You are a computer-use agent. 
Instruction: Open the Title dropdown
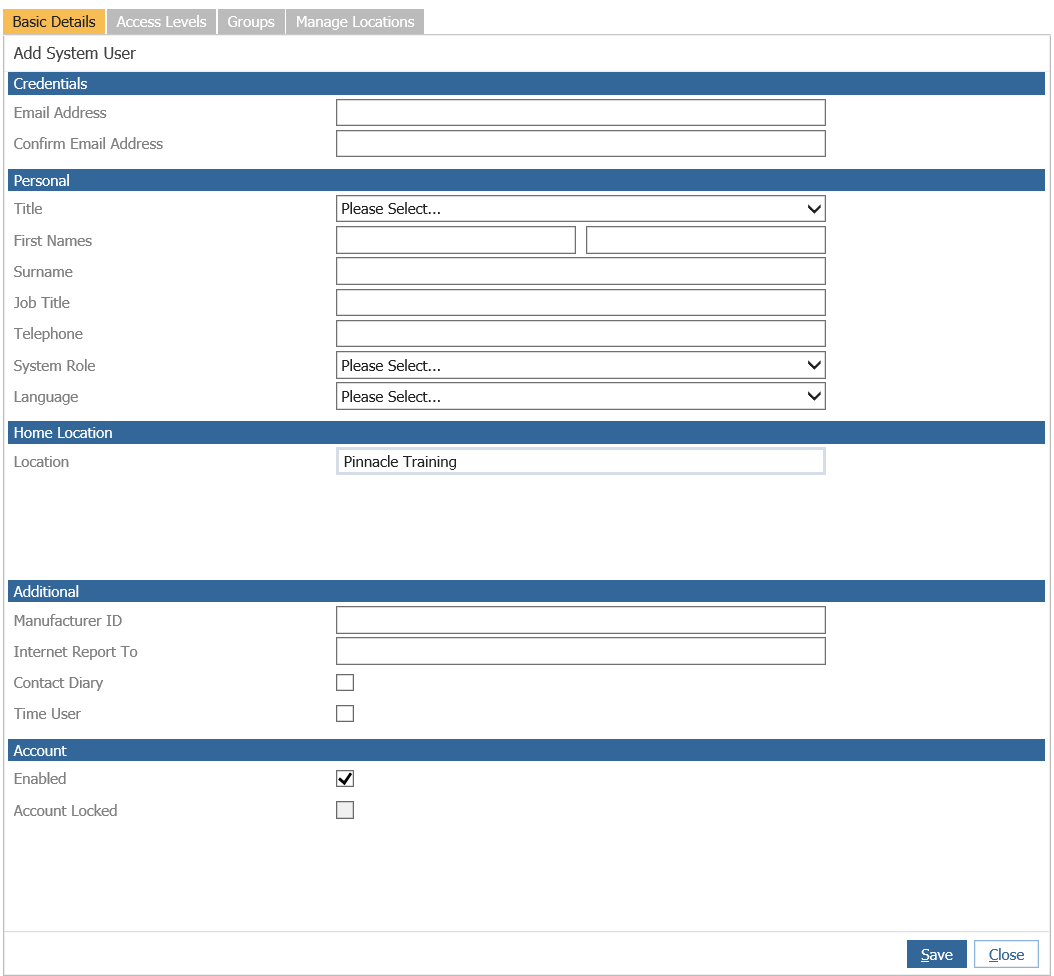(580, 209)
